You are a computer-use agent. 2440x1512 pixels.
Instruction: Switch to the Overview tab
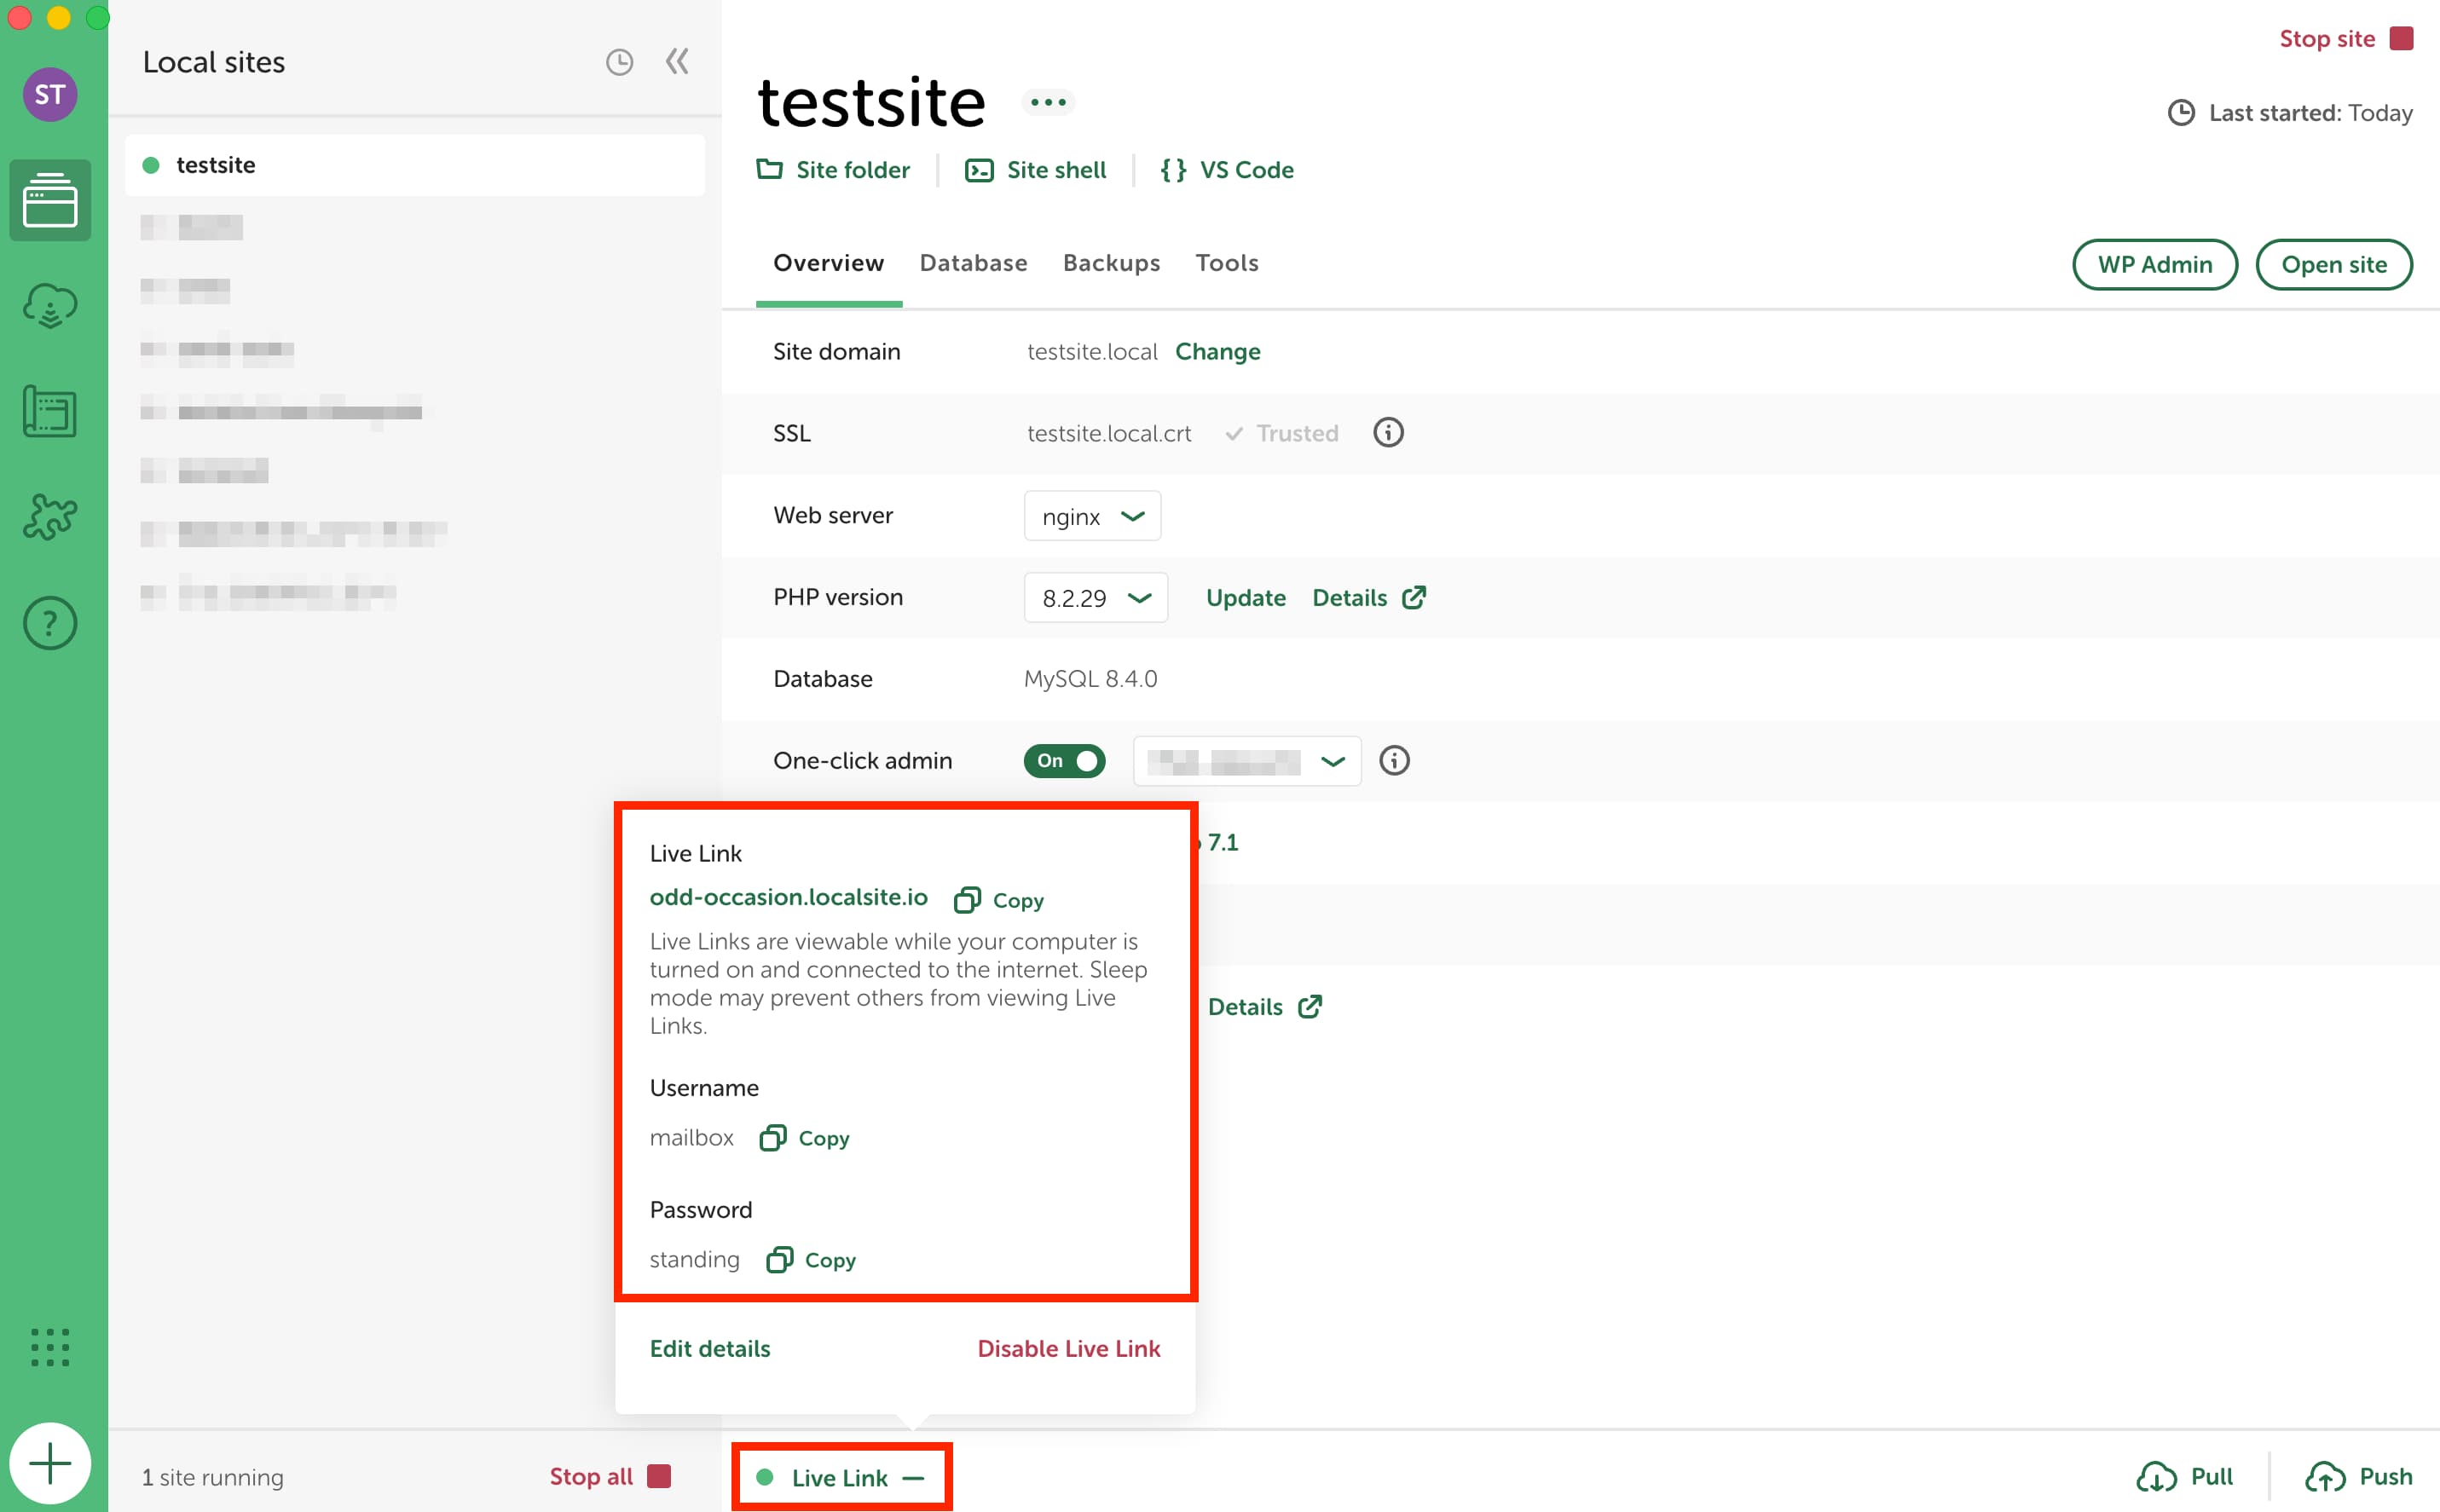coord(828,263)
